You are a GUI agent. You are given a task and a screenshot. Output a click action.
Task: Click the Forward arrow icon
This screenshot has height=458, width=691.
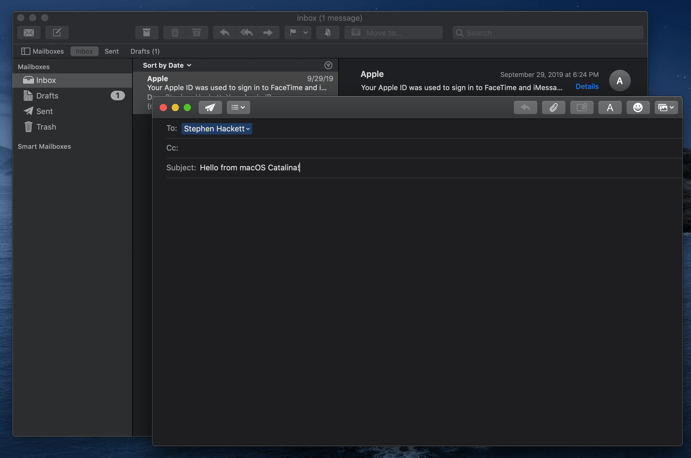click(x=268, y=33)
